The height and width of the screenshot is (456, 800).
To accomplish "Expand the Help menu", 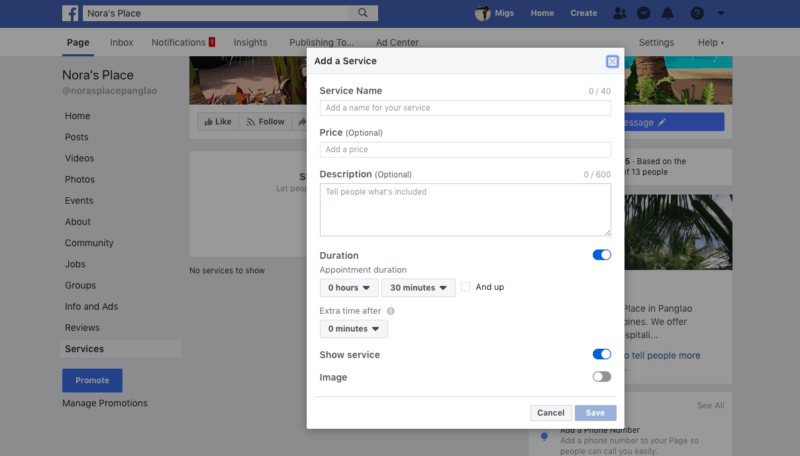I will 711,42.
